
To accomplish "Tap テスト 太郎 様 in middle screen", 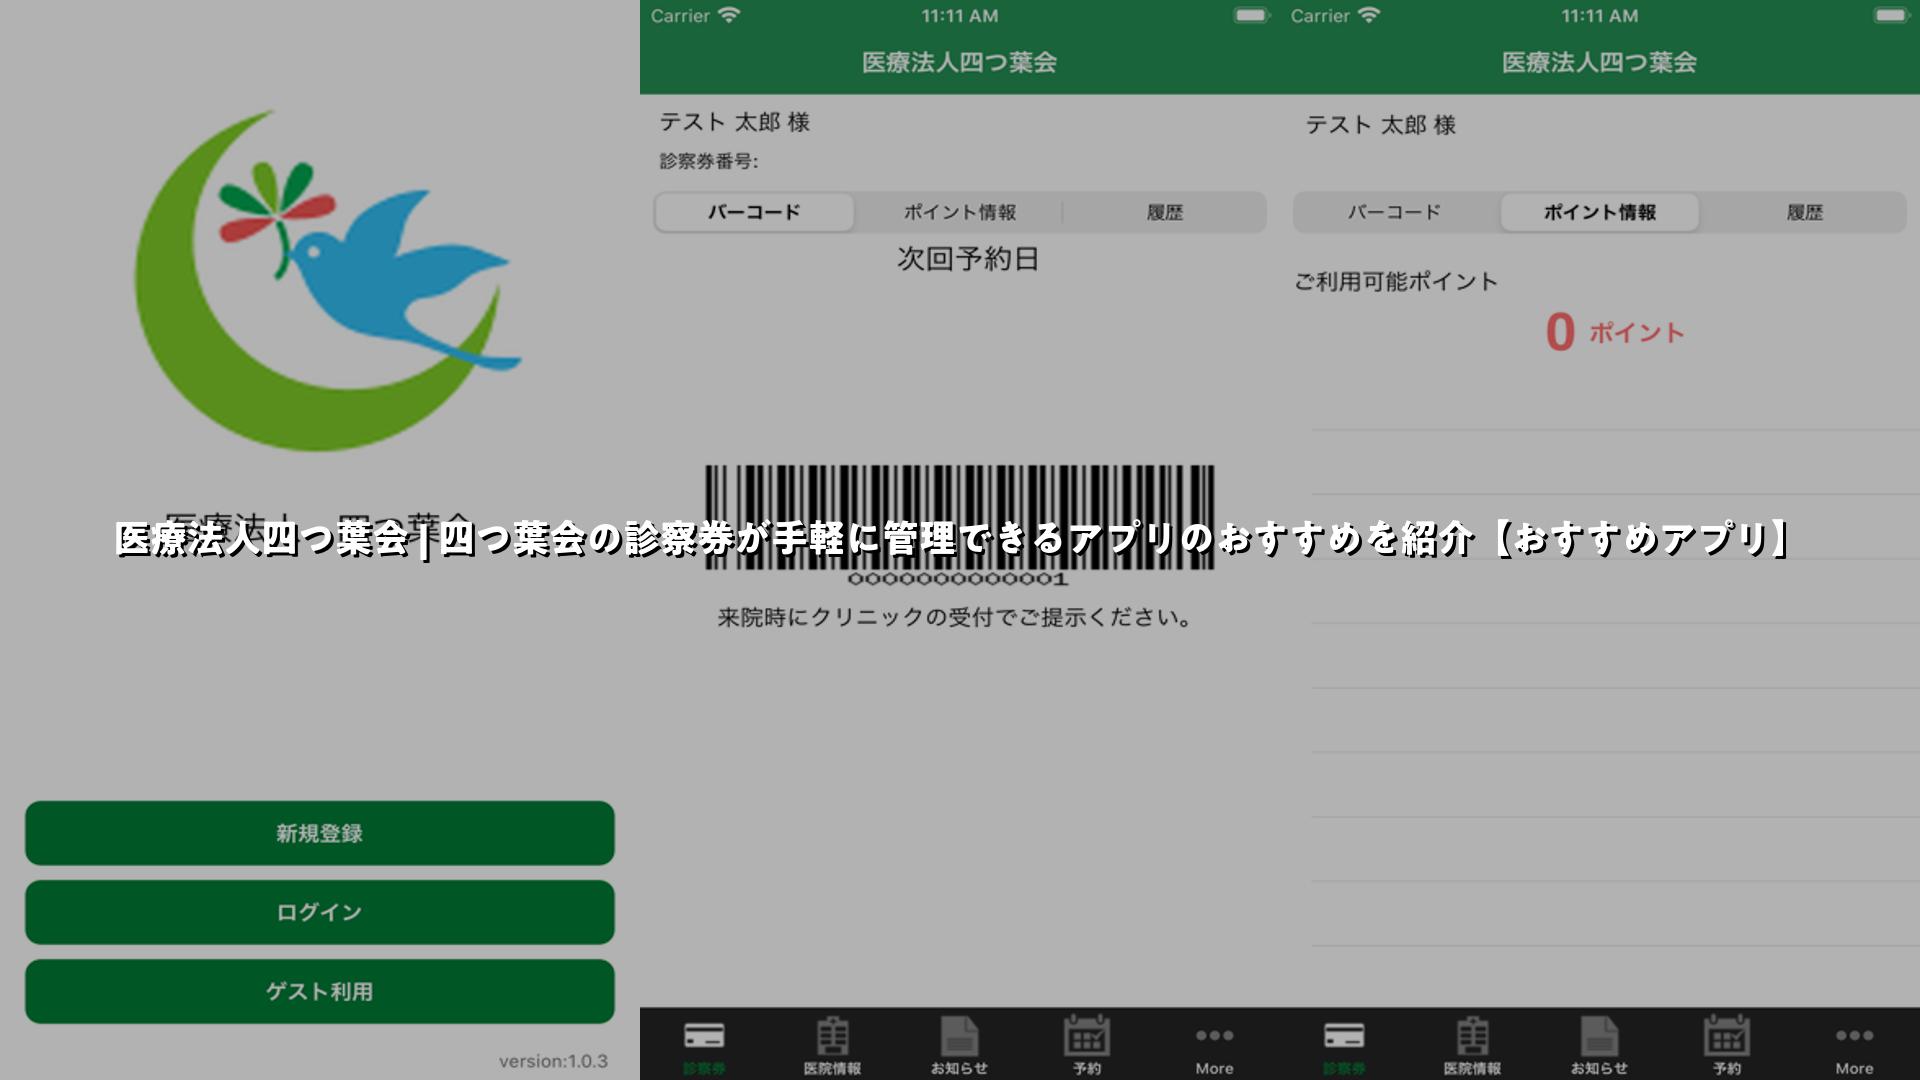I will coord(734,122).
